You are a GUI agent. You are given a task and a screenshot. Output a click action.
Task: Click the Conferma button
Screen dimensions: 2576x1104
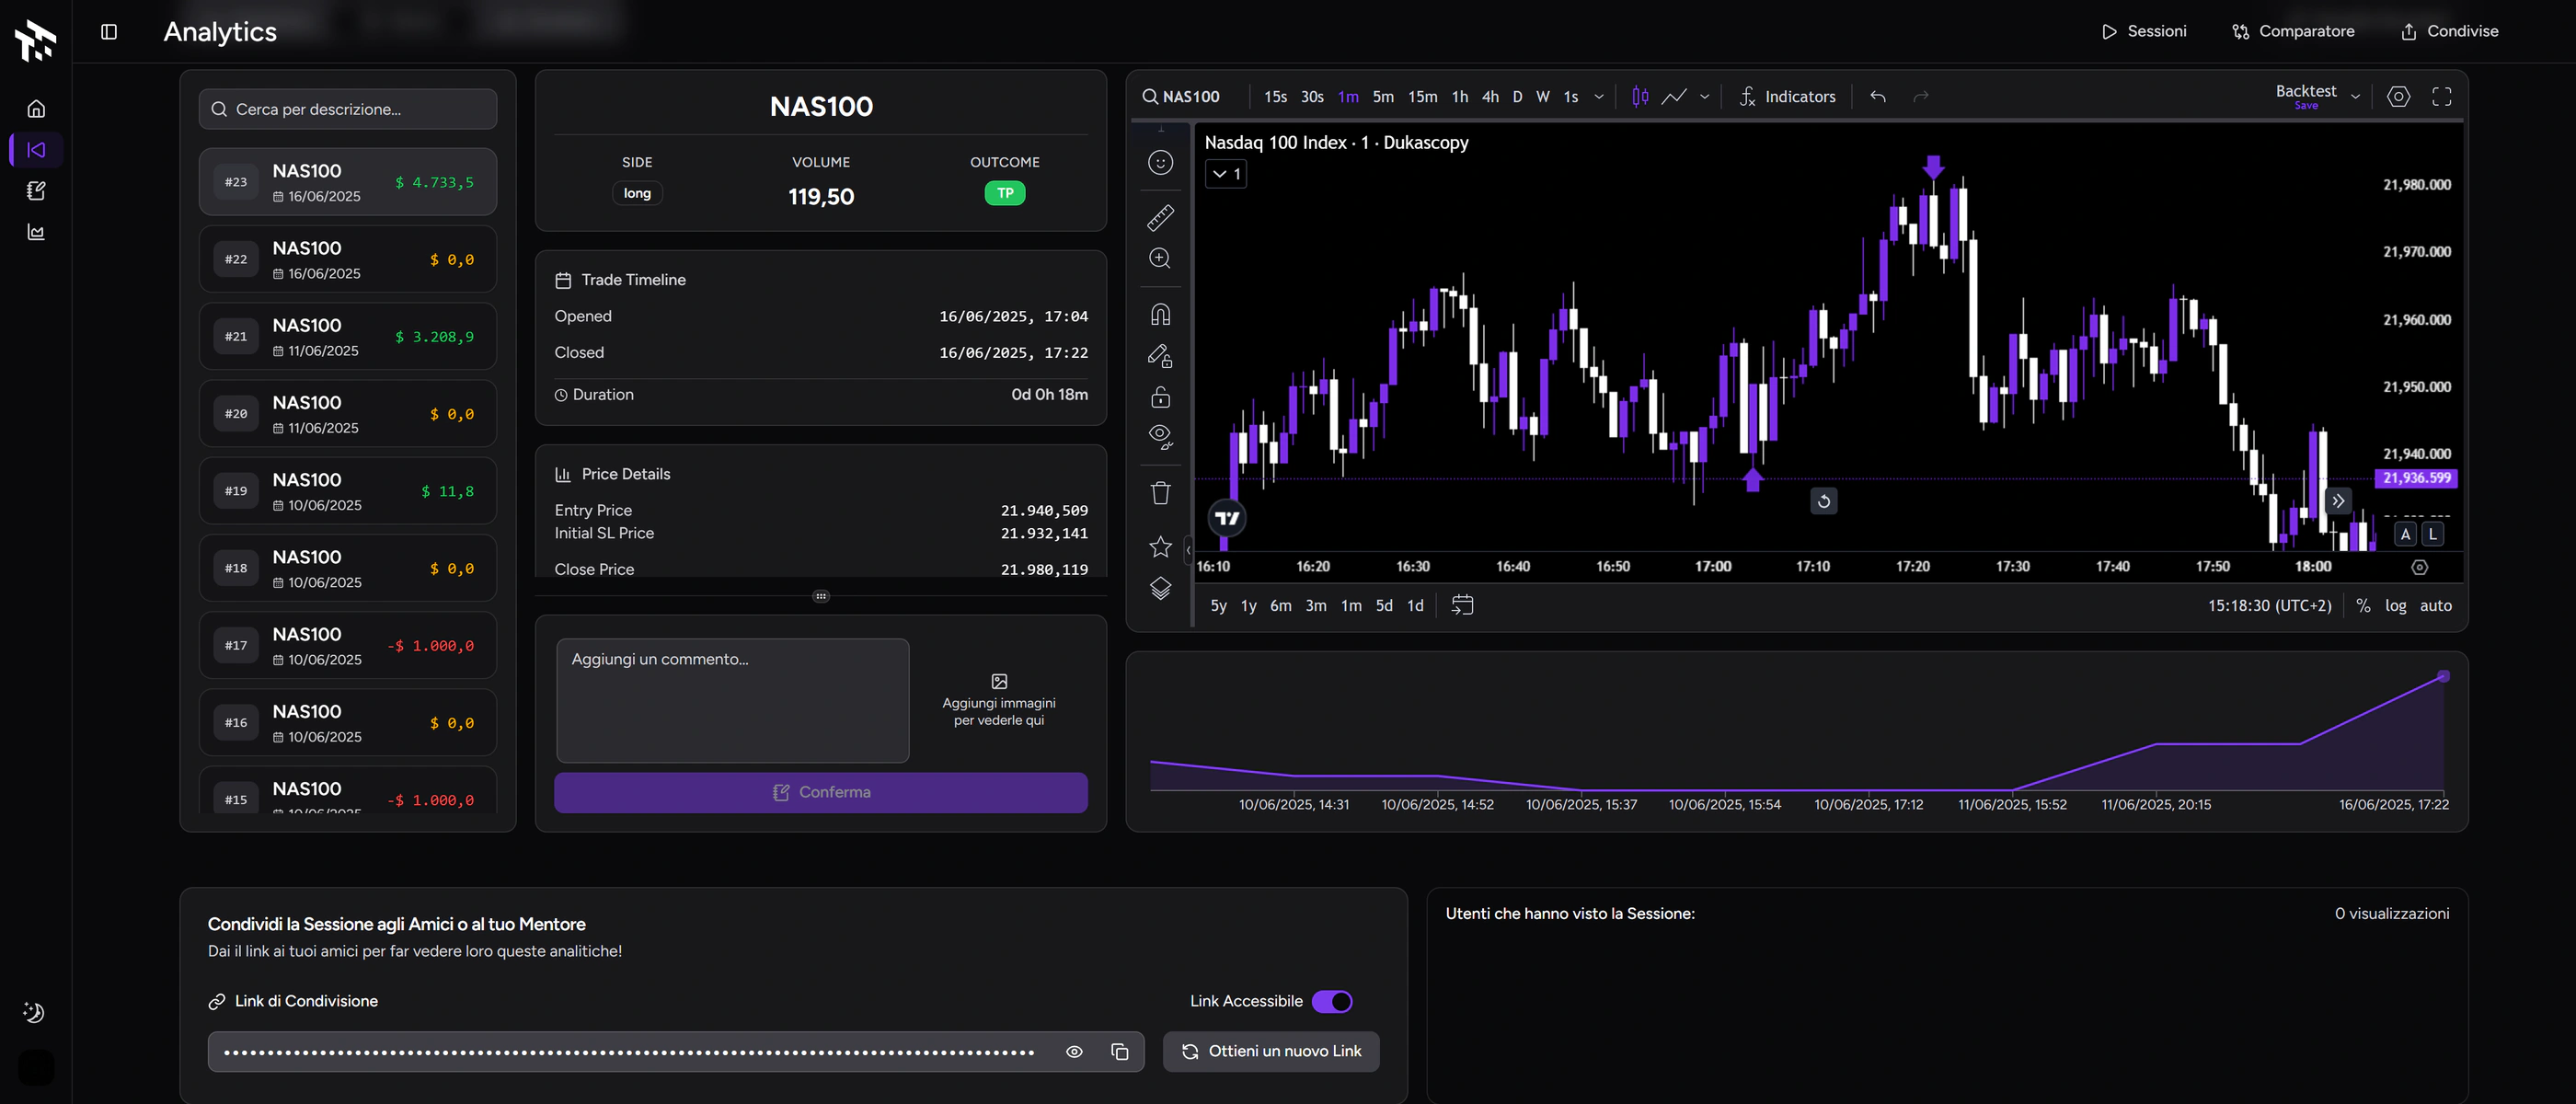tap(821, 792)
